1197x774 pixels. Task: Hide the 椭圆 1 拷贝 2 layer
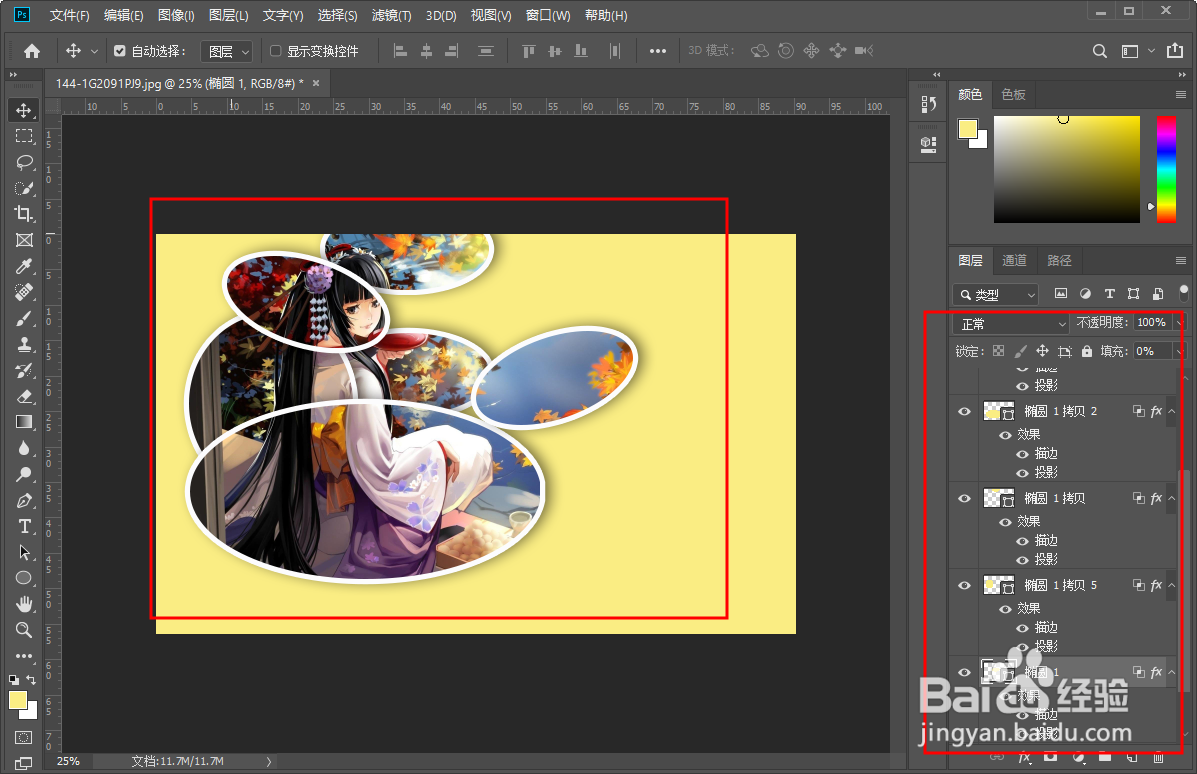[x=964, y=411]
